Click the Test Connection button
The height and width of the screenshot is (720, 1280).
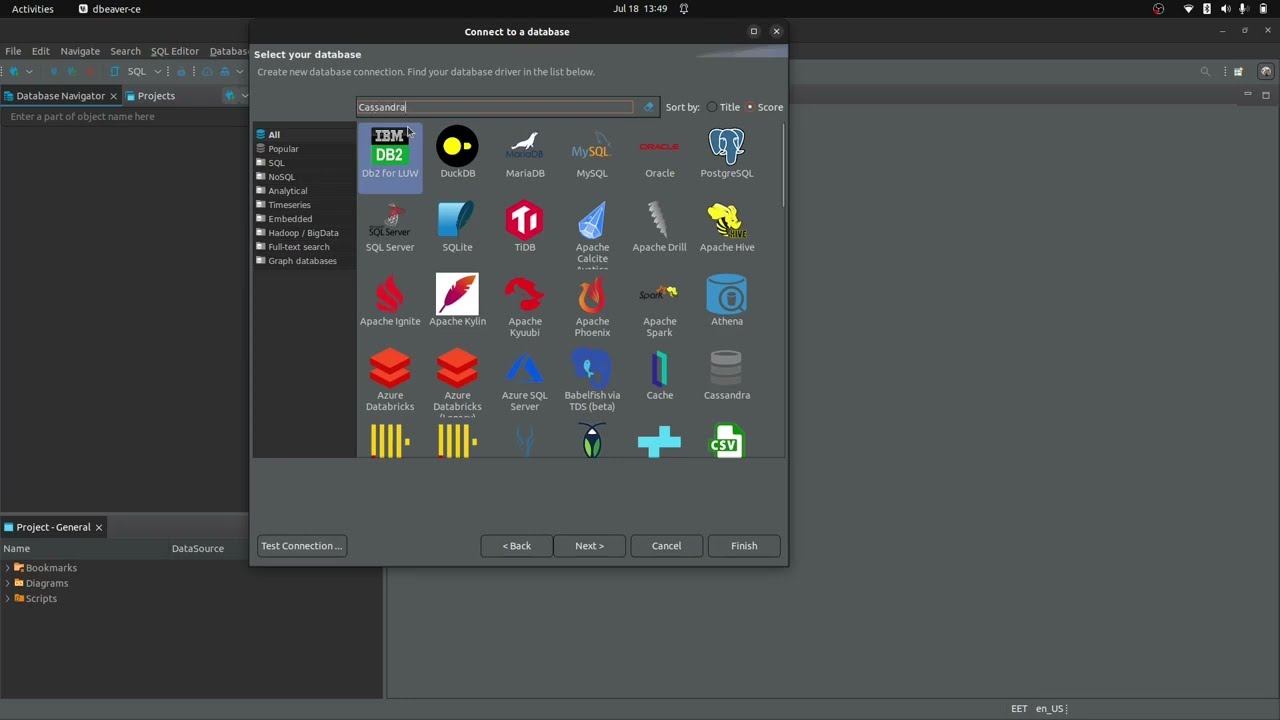tap(301, 546)
